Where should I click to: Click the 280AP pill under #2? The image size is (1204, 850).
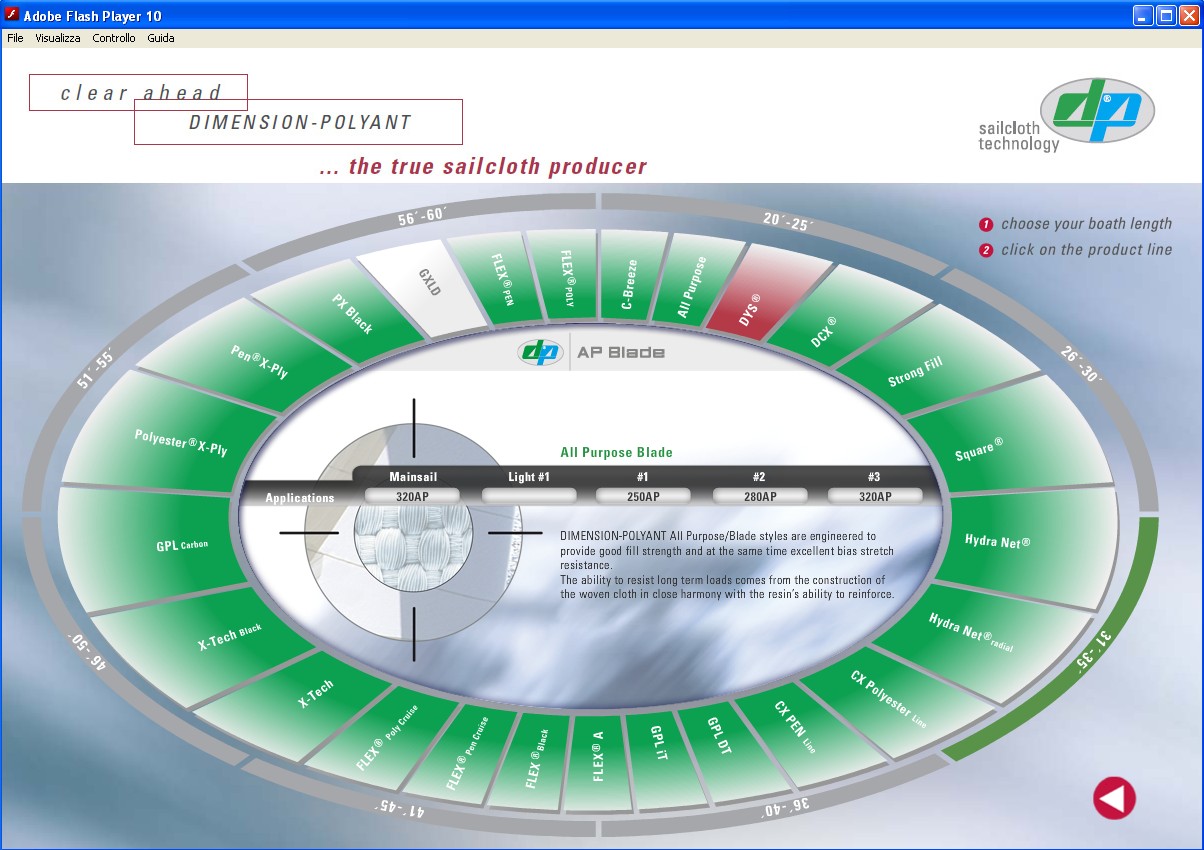pos(760,495)
